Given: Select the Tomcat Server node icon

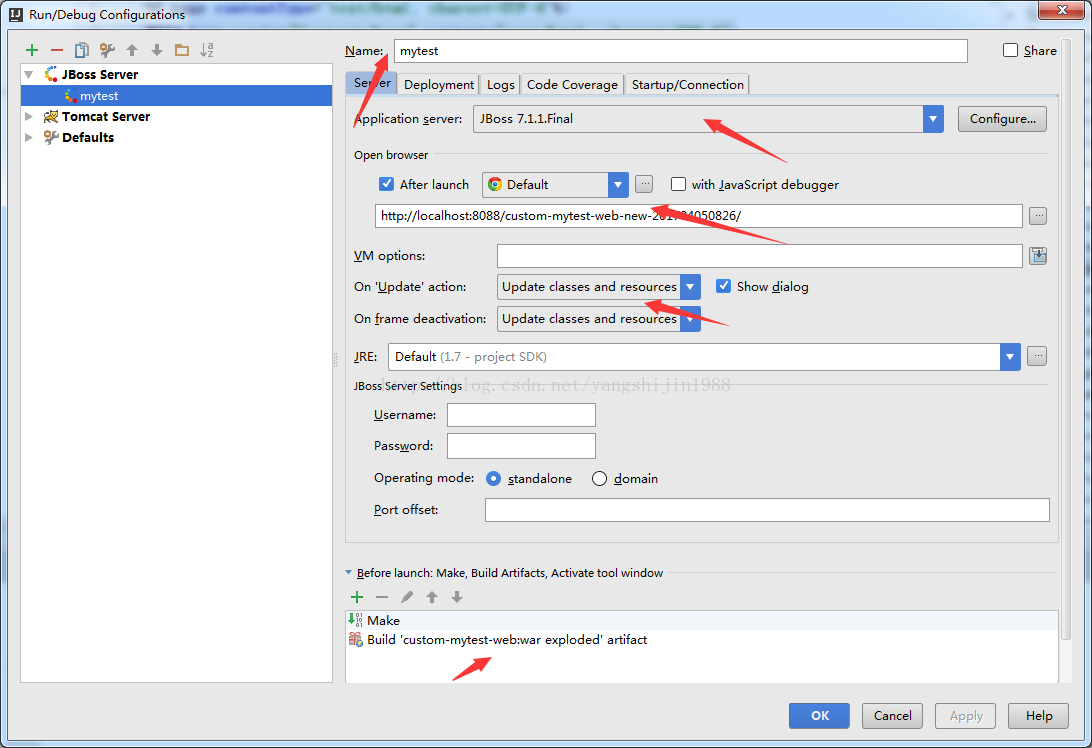Looking at the screenshot, I should pos(50,116).
